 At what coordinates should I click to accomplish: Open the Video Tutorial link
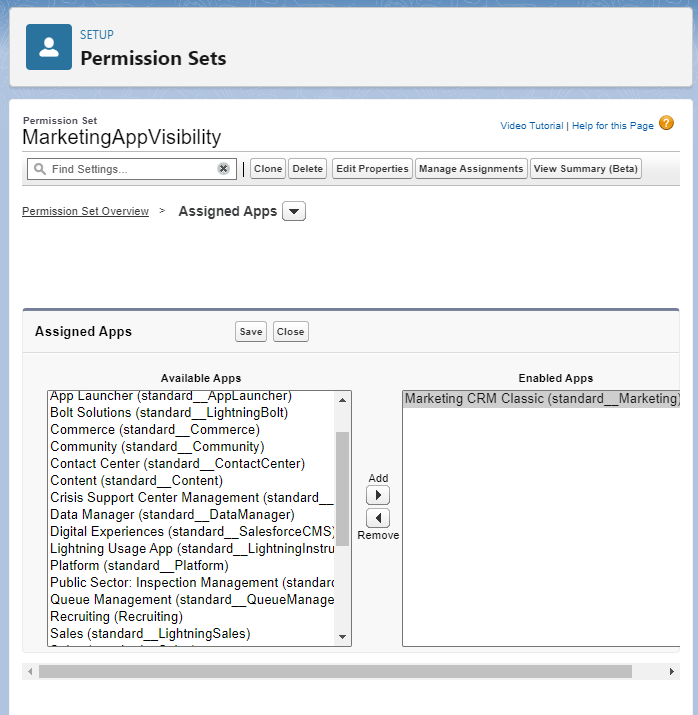tap(532, 126)
